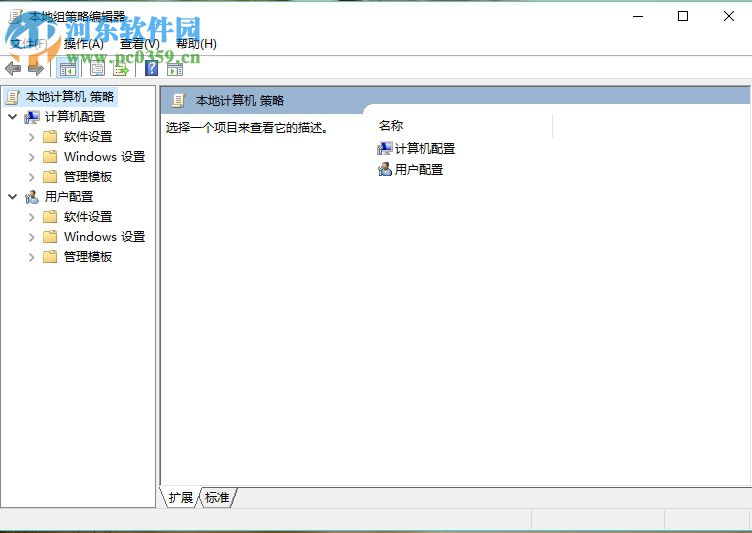Image resolution: width=752 pixels, height=533 pixels.
Task: Click 计算机配置 icon in the right list
Action: click(385, 149)
